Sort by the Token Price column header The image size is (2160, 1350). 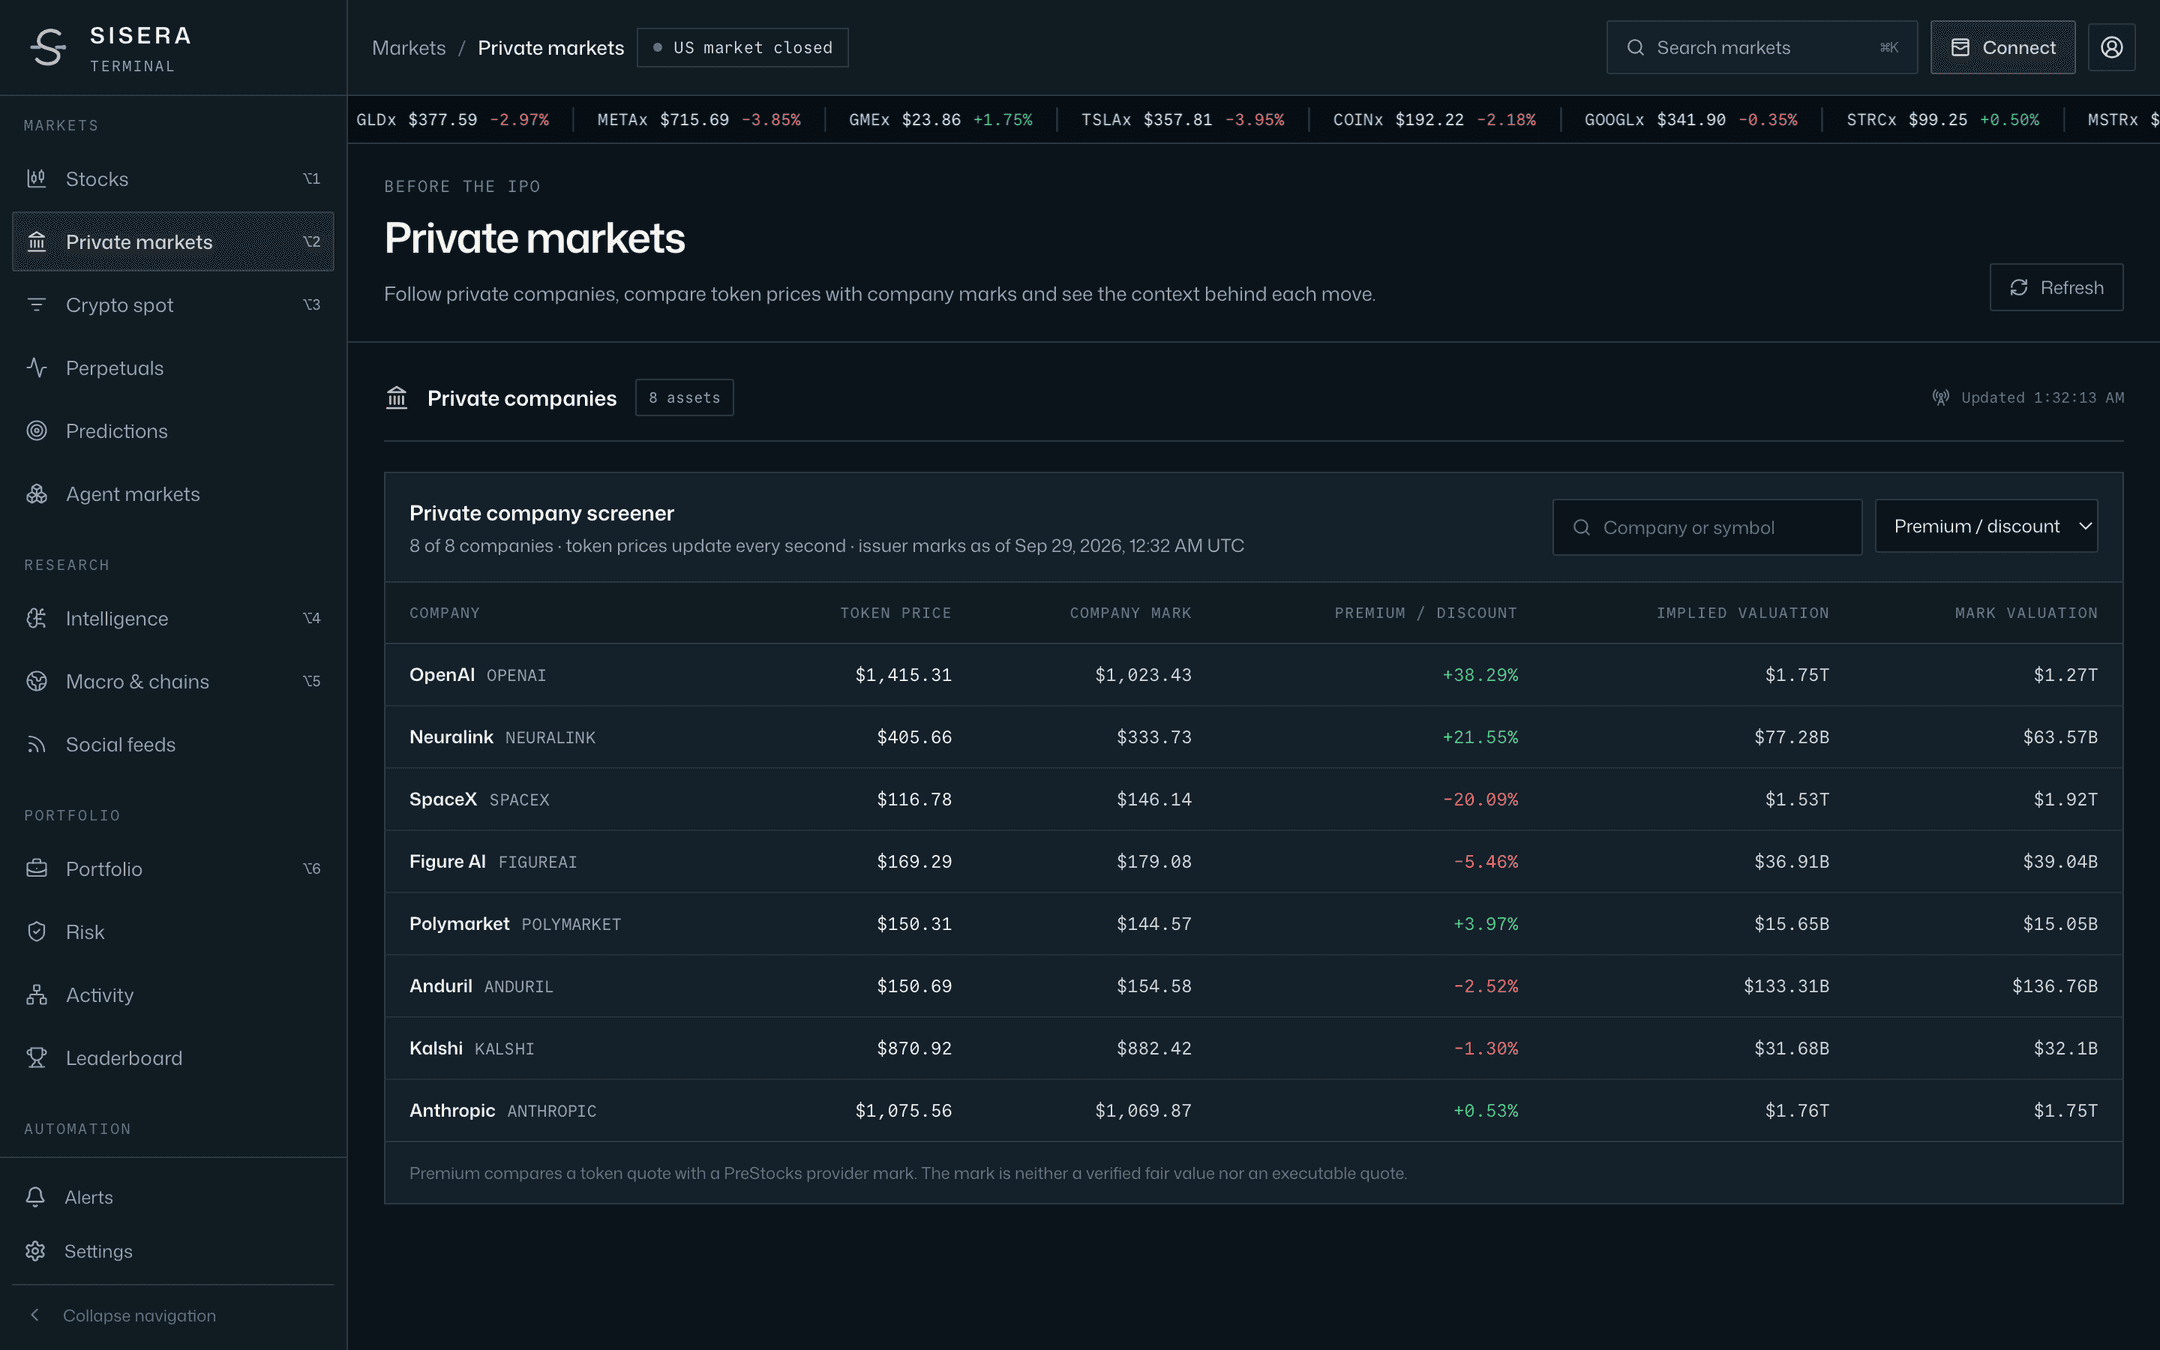(895, 613)
